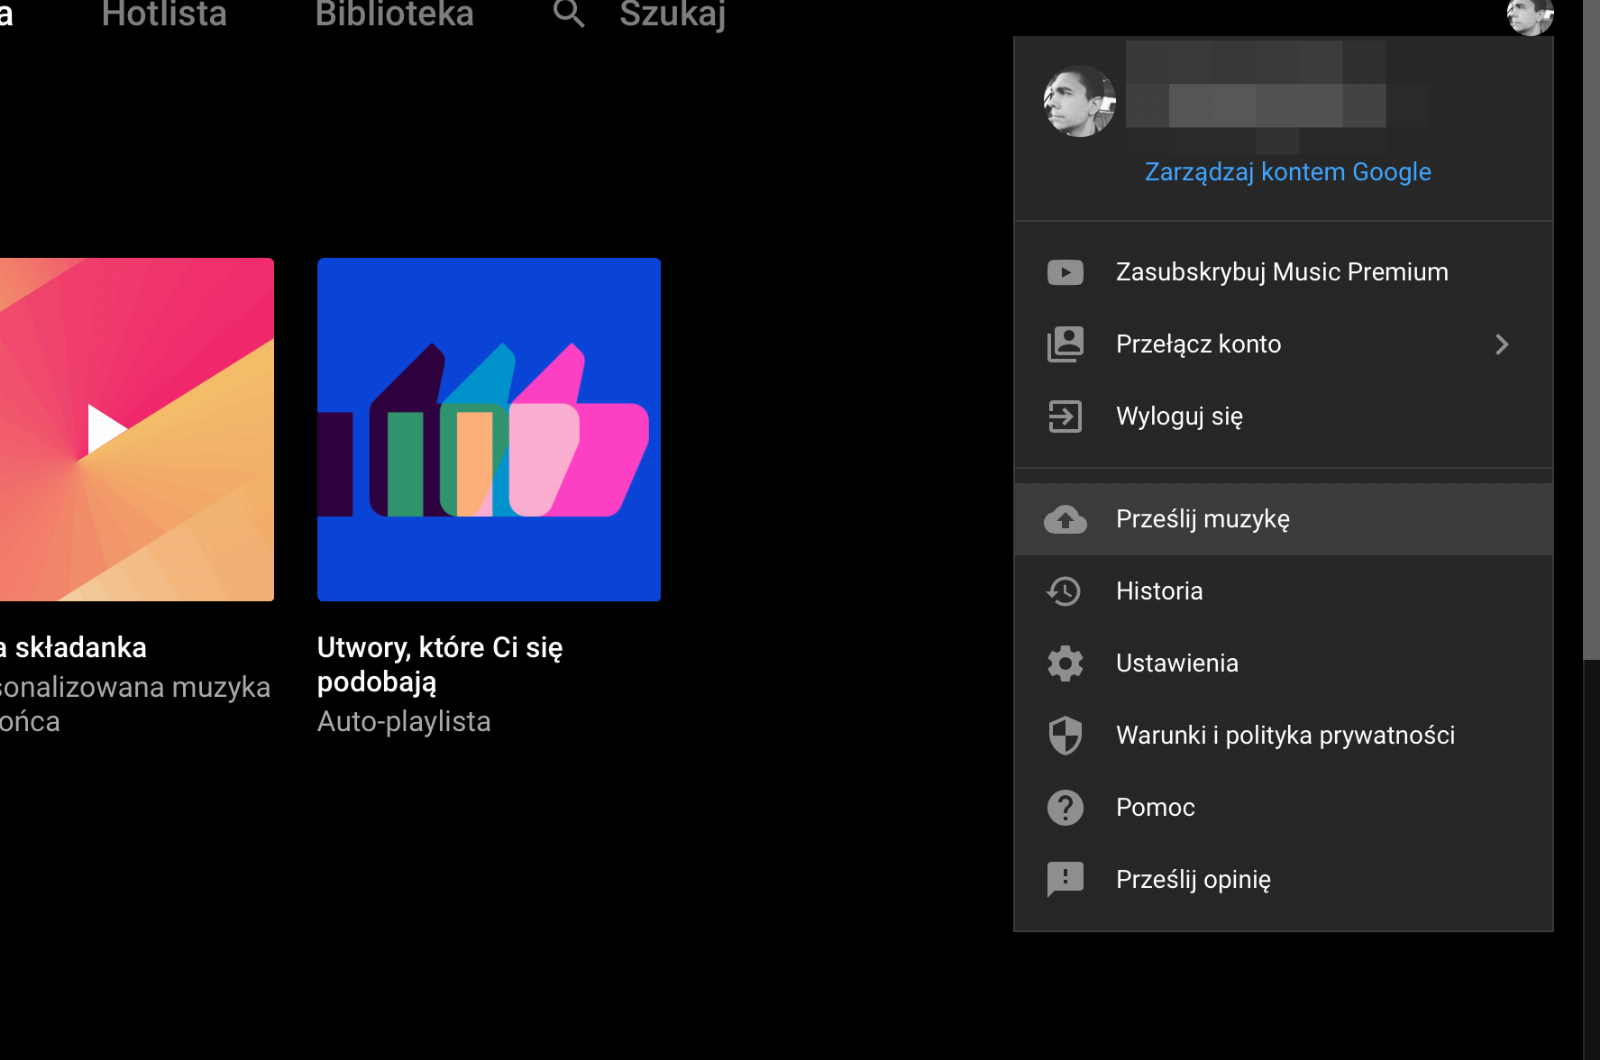Click the cloud upload icon
This screenshot has height=1060, width=1600.
[x=1065, y=519]
